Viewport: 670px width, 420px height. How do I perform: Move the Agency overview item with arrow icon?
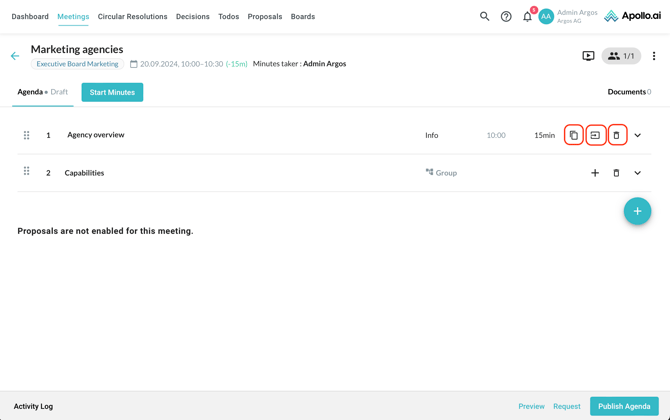pyautogui.click(x=595, y=135)
